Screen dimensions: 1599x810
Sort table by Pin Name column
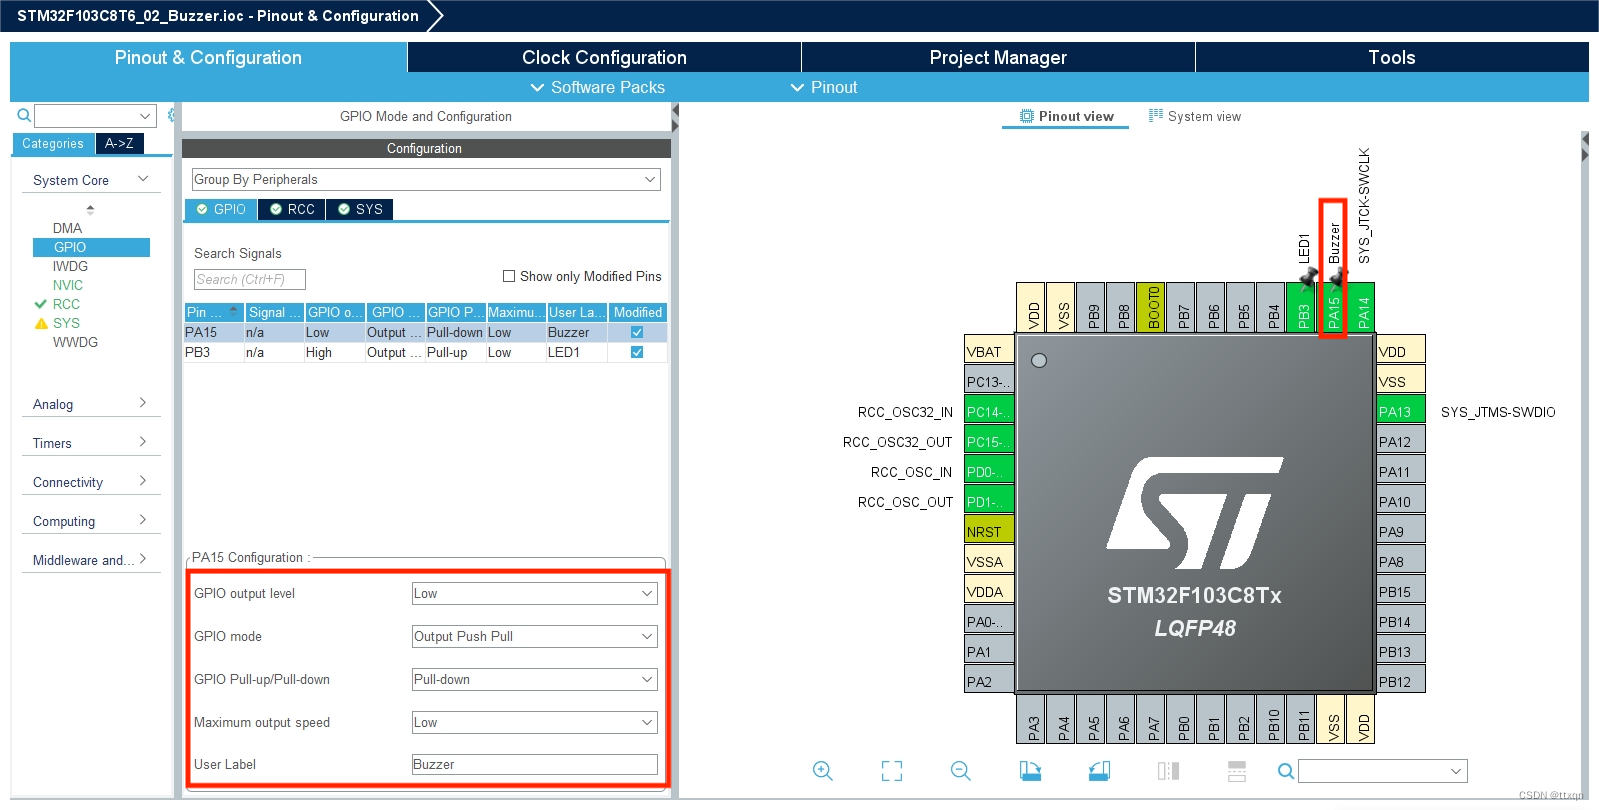pyautogui.click(x=214, y=312)
